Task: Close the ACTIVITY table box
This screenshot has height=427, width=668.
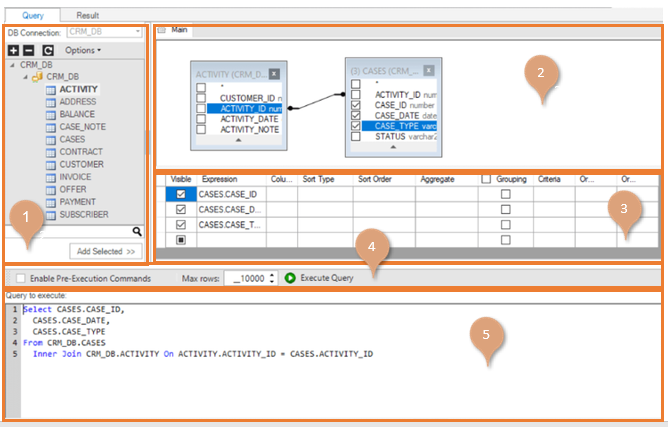Action: tap(274, 73)
